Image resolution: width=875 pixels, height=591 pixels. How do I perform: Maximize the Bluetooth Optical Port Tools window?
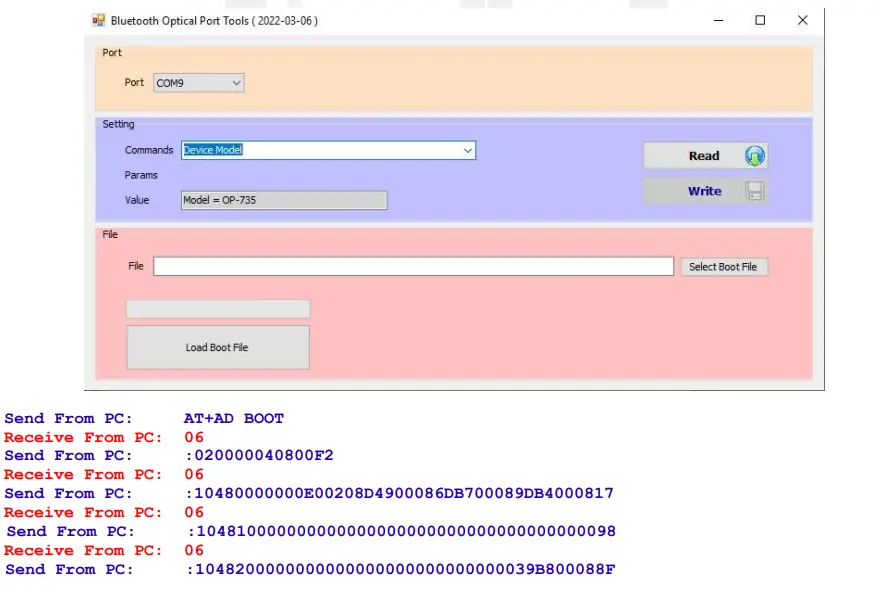tap(760, 21)
